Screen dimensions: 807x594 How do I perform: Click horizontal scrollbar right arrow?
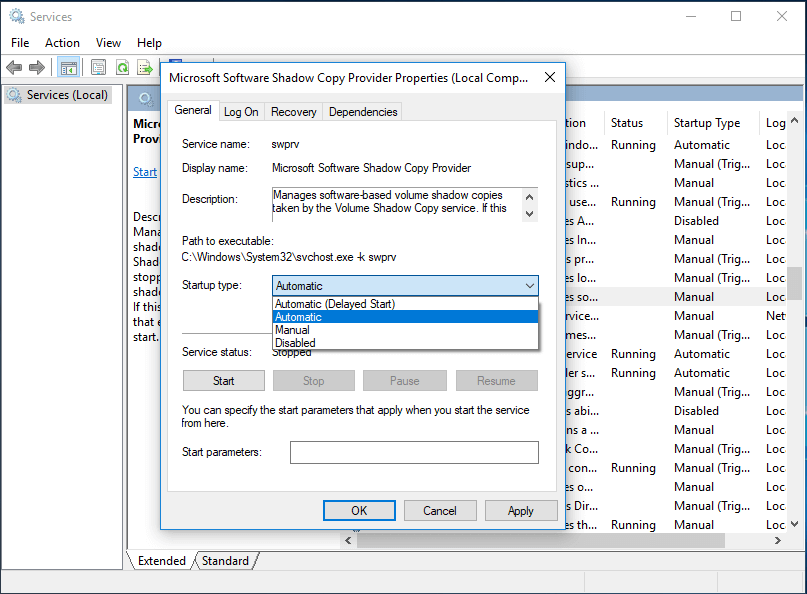click(778, 540)
